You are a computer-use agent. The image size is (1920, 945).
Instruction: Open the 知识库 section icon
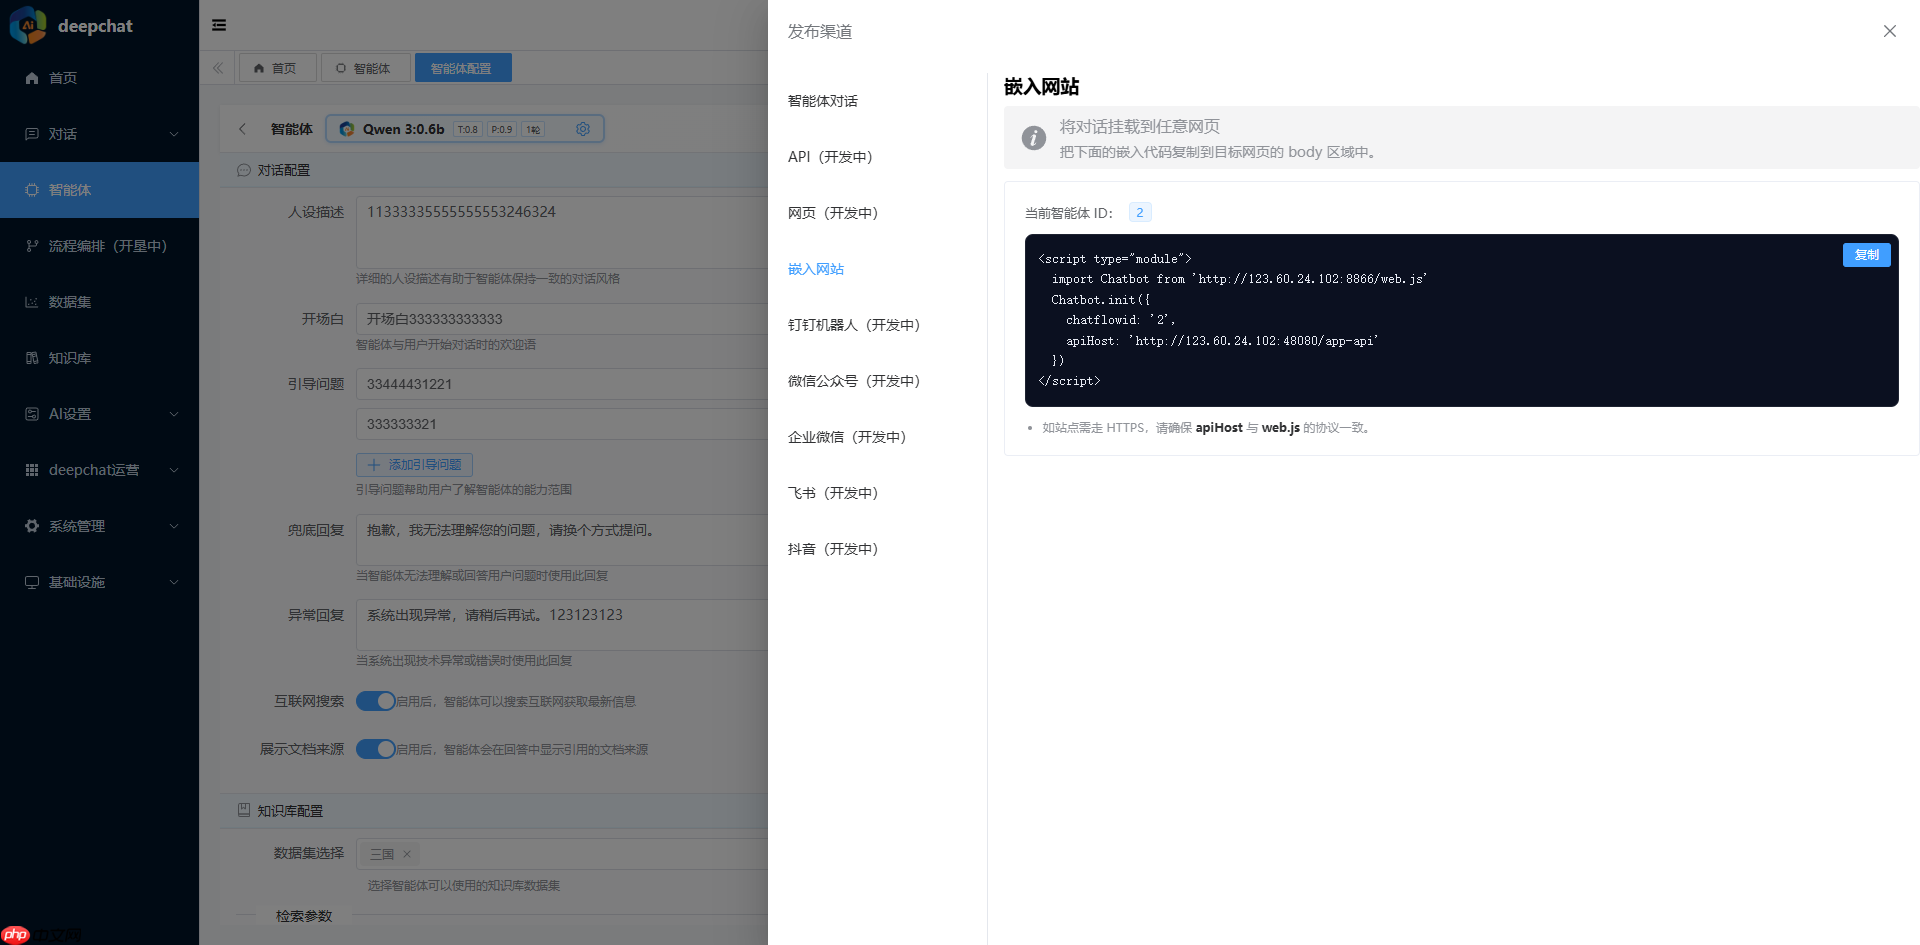pyautogui.click(x=31, y=357)
